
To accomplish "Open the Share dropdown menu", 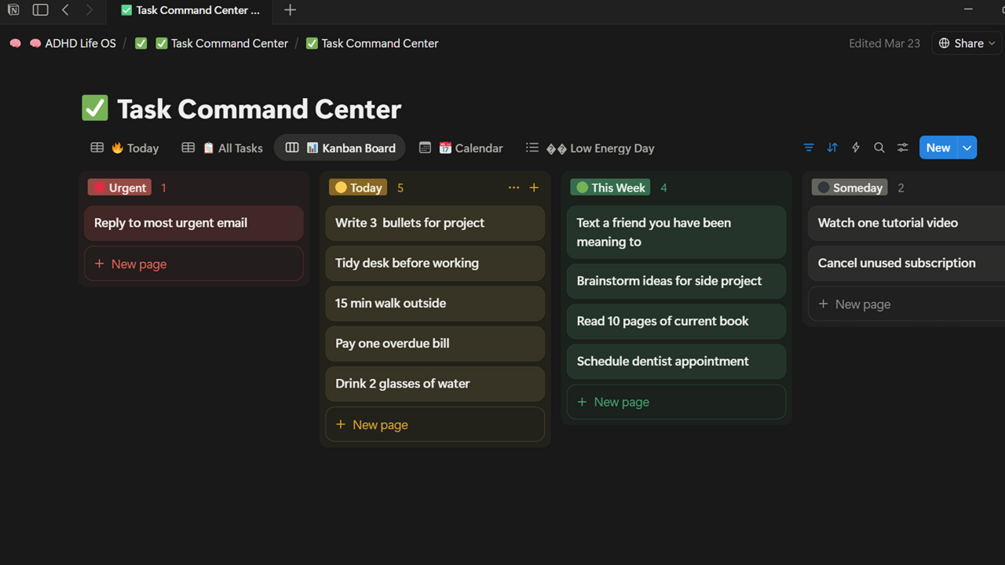I will click(x=967, y=43).
